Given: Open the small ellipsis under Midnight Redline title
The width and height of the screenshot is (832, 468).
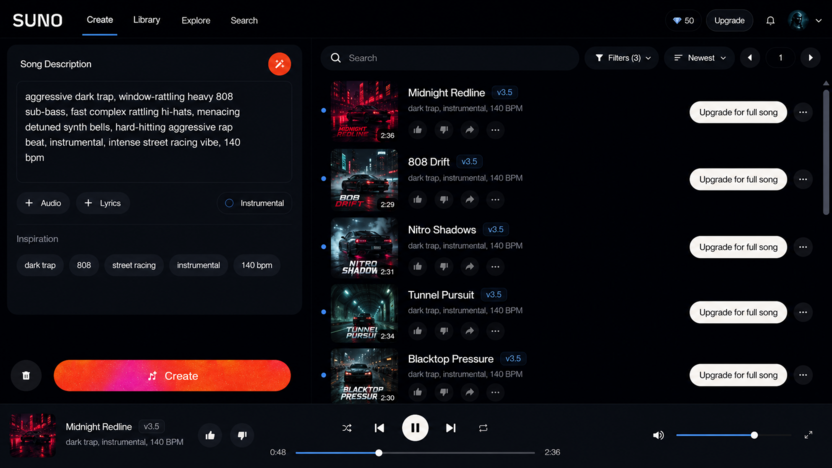Looking at the screenshot, I should pyautogui.click(x=495, y=129).
